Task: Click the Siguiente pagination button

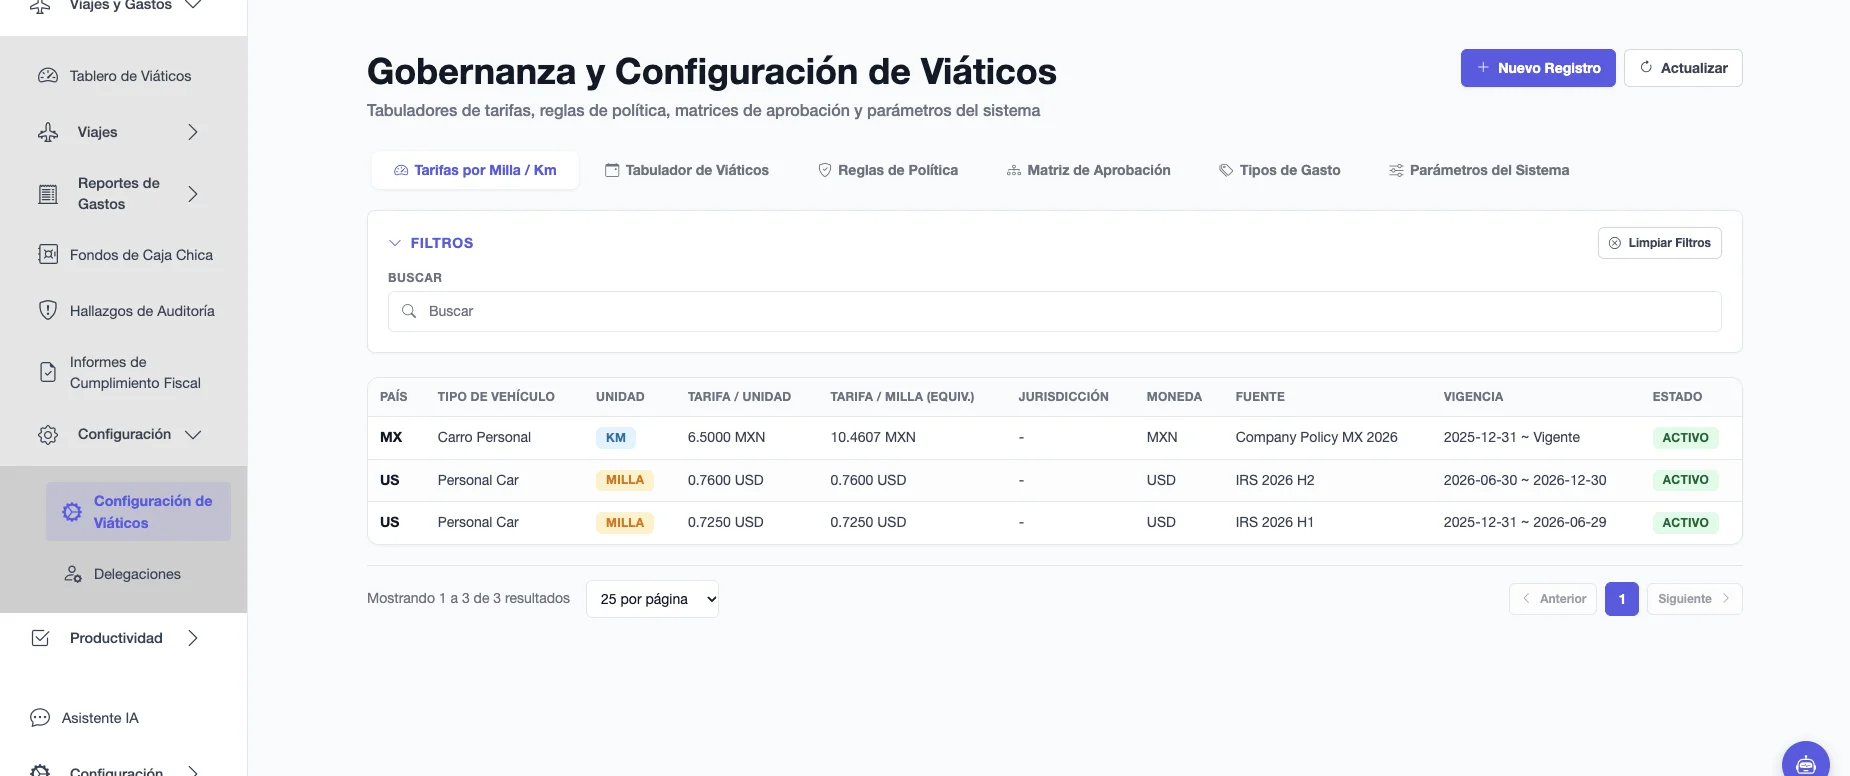Action: pos(1694,599)
